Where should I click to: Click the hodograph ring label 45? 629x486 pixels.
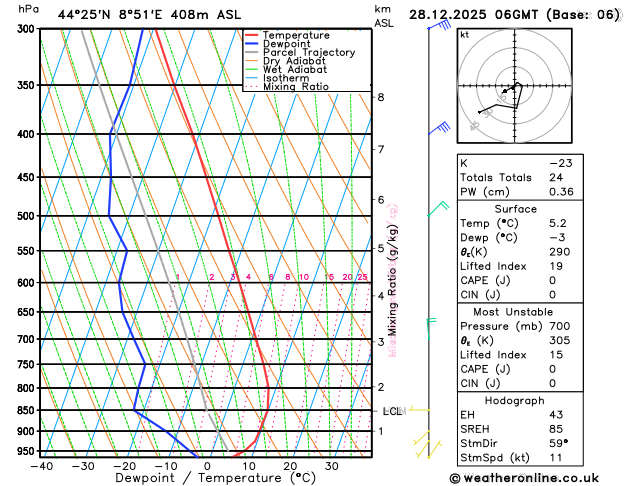(474, 126)
